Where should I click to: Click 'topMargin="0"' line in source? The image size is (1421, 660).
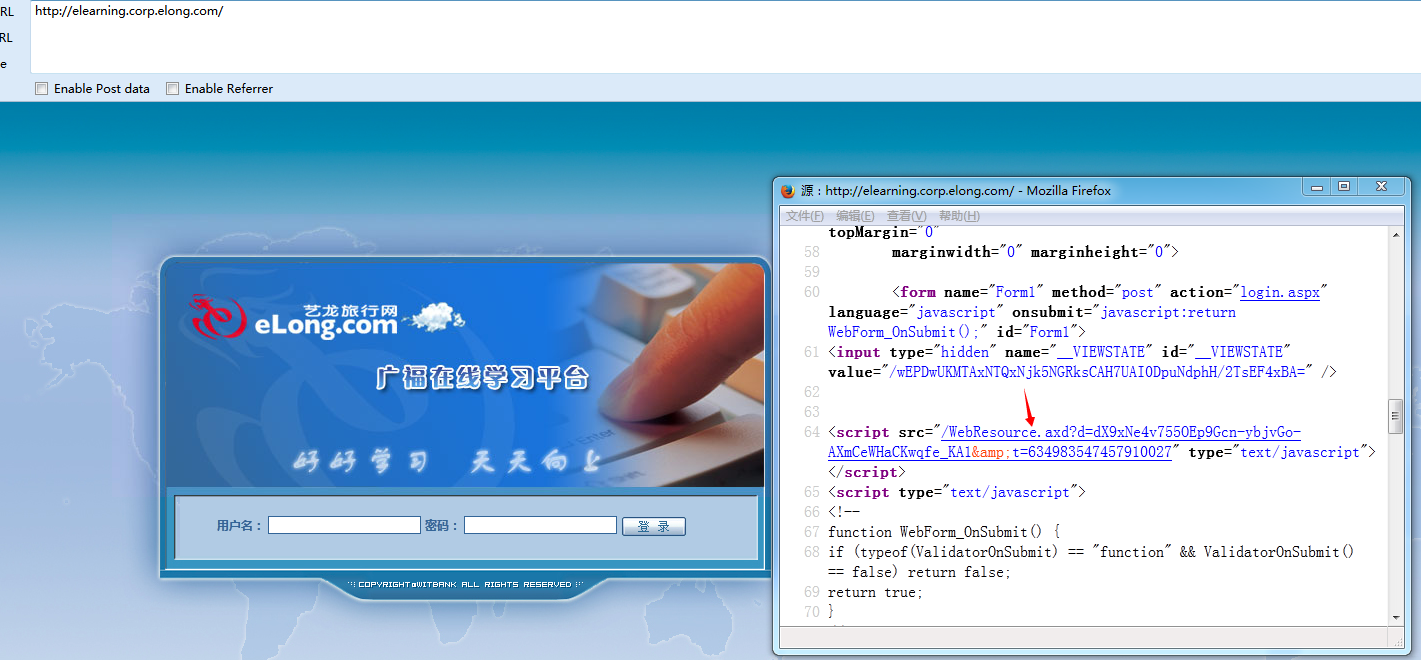(884, 232)
